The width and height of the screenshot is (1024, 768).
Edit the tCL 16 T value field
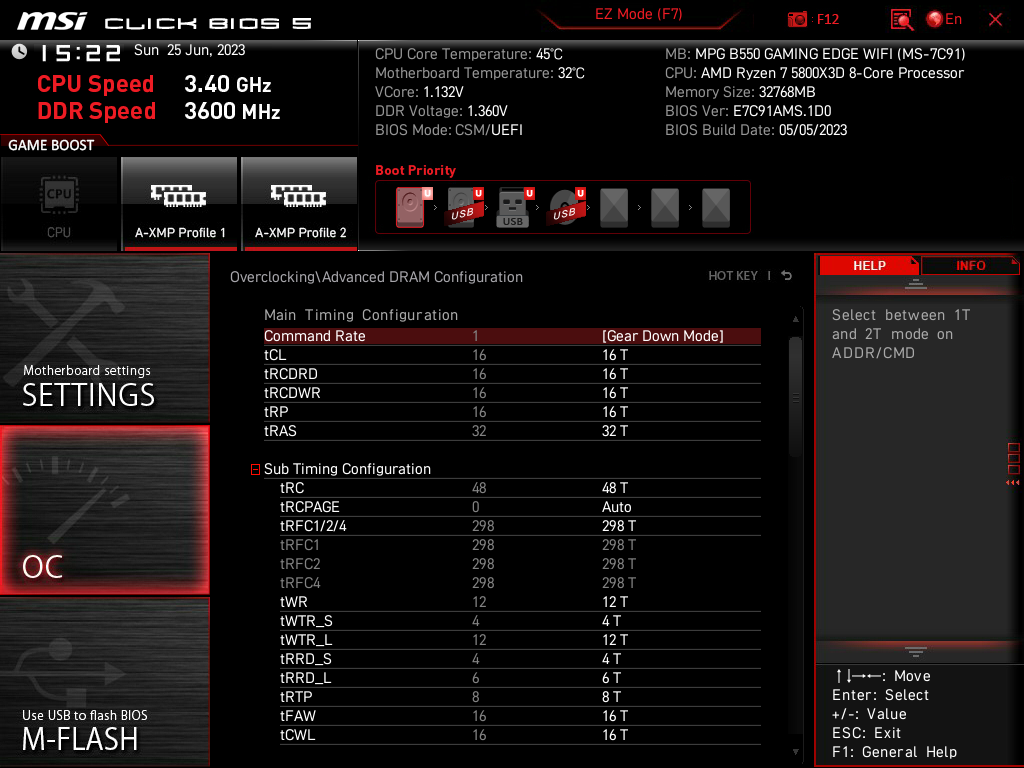(615, 355)
